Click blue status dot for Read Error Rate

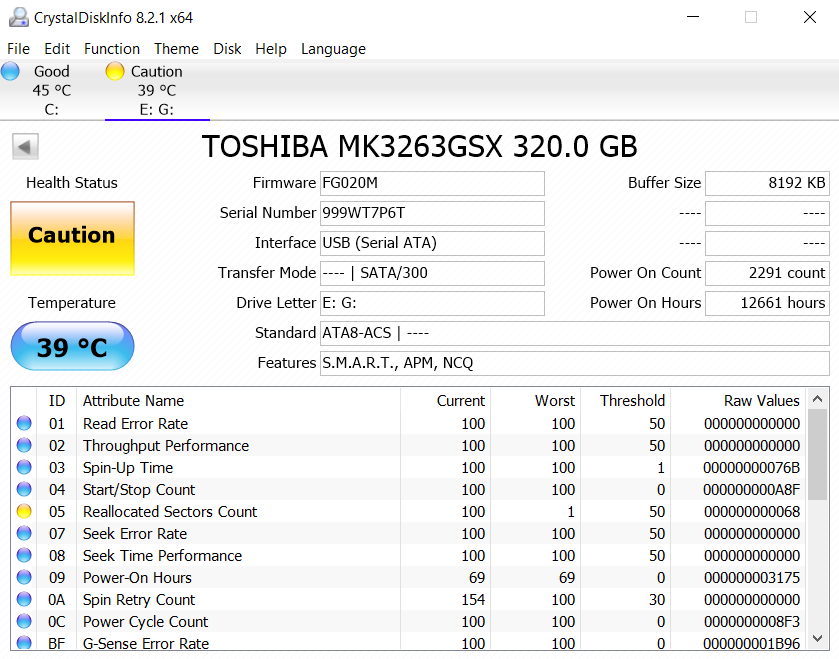click(24, 423)
